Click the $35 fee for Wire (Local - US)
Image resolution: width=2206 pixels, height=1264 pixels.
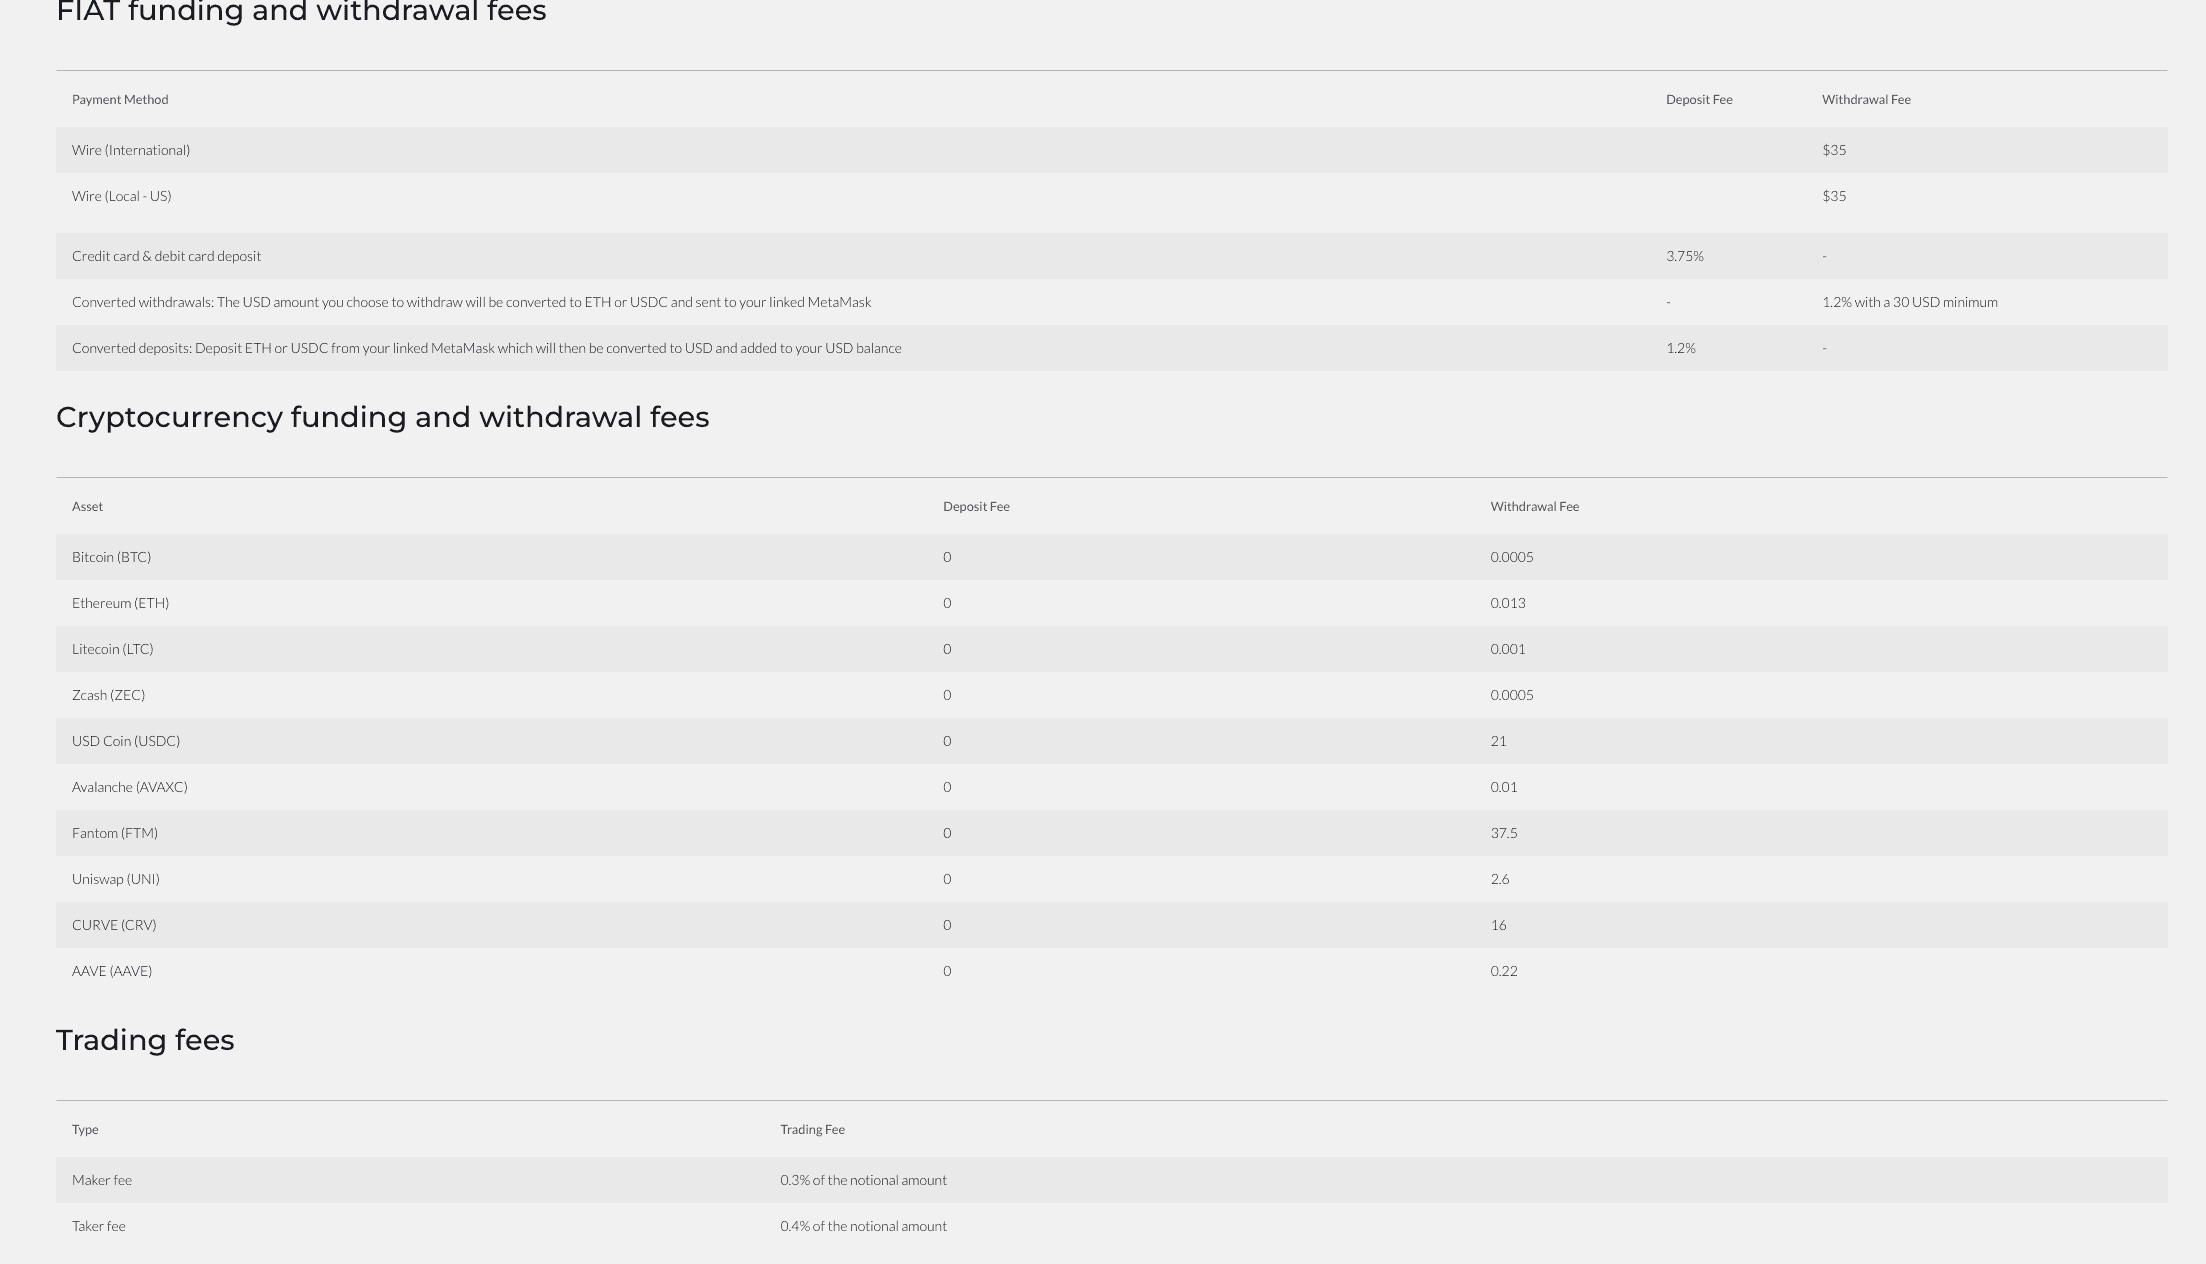click(1834, 196)
